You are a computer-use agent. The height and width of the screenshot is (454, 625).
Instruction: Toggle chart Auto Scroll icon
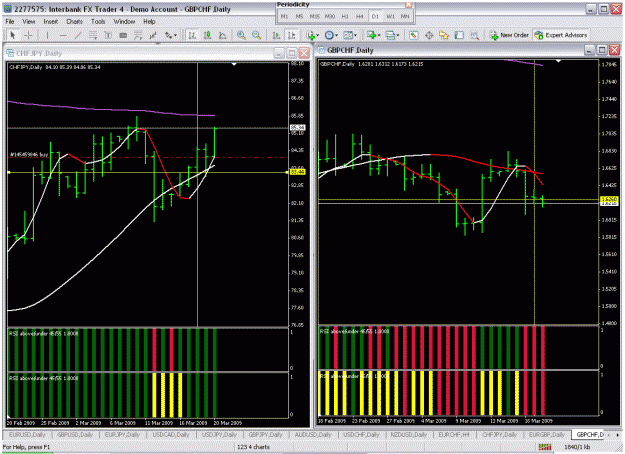[x=276, y=35]
